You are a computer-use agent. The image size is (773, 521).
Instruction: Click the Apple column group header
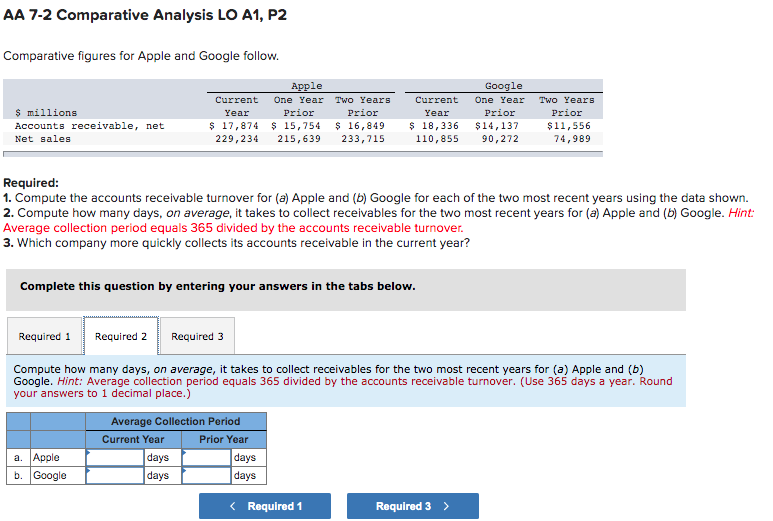(307, 86)
